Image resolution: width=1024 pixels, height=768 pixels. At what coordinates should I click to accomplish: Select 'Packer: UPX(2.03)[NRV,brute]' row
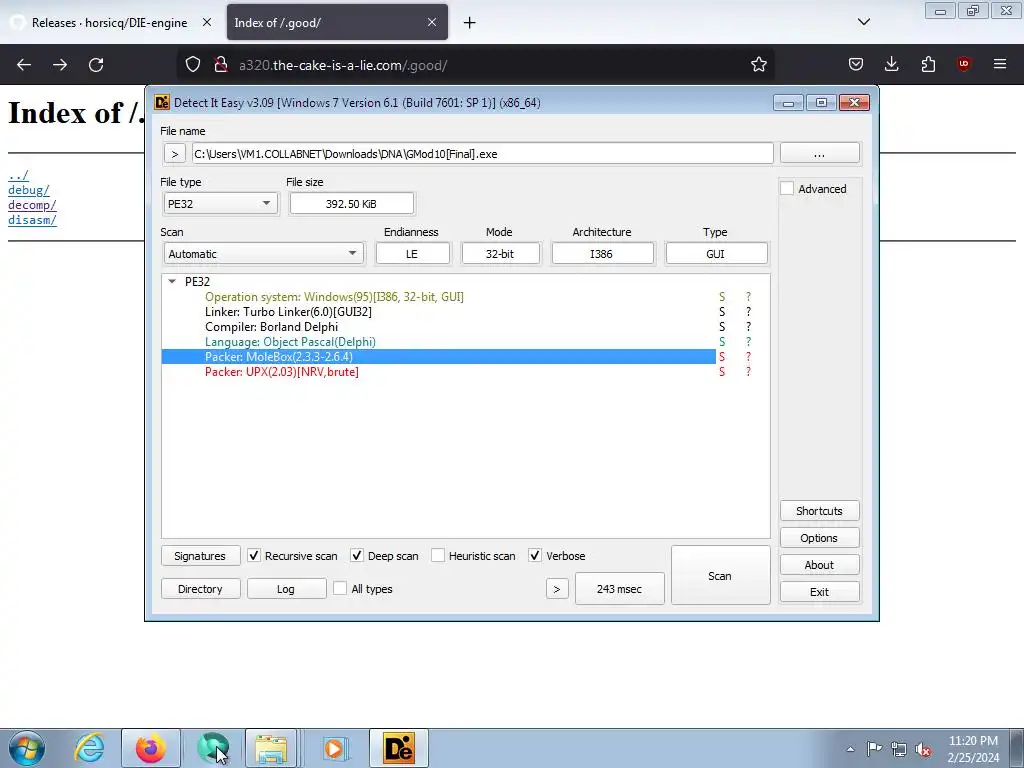(439, 372)
